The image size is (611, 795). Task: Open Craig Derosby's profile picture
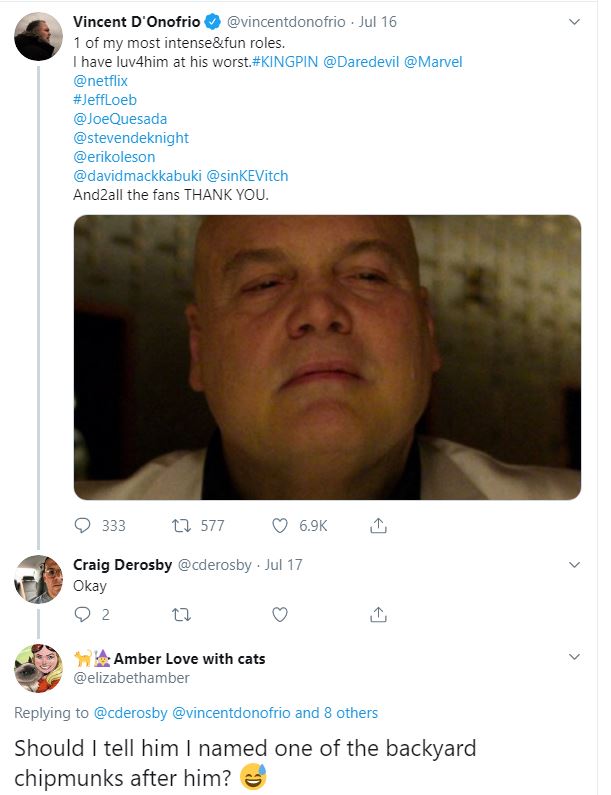coord(39,579)
